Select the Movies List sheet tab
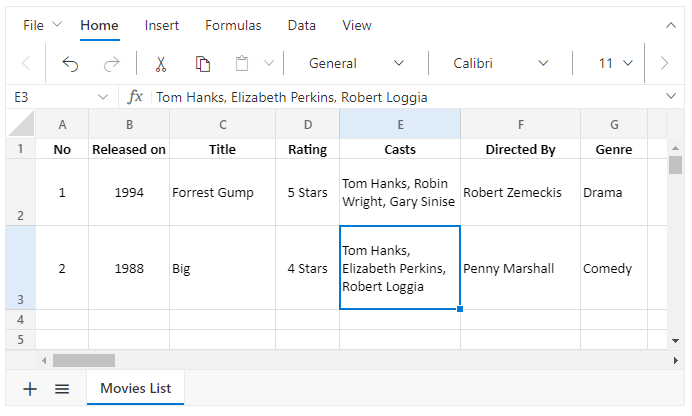Viewport: 692px width, 416px height. [x=135, y=388]
